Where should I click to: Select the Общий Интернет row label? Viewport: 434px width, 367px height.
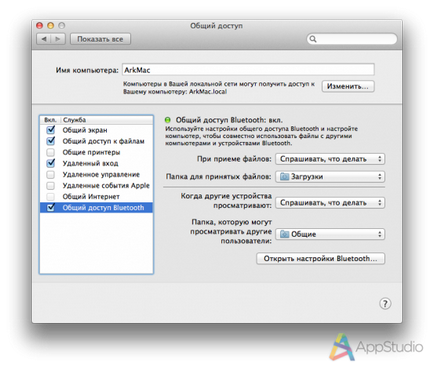(x=91, y=196)
